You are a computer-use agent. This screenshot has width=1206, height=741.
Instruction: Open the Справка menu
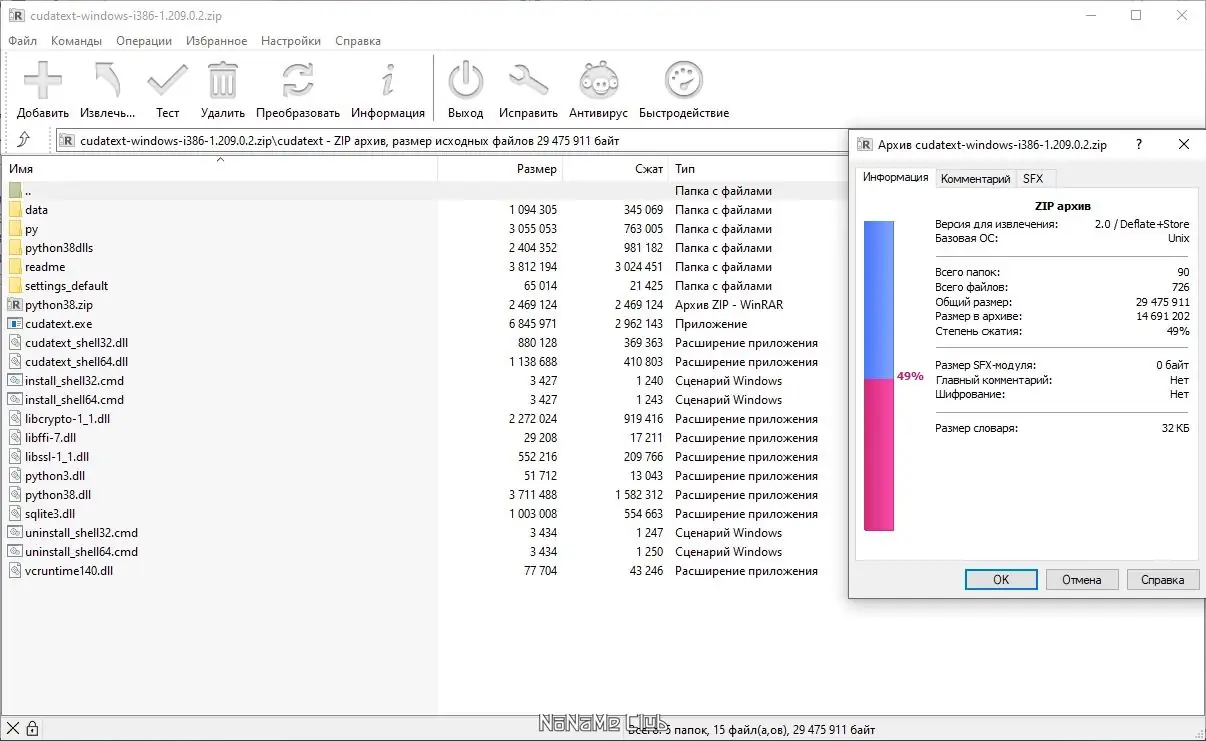[357, 41]
